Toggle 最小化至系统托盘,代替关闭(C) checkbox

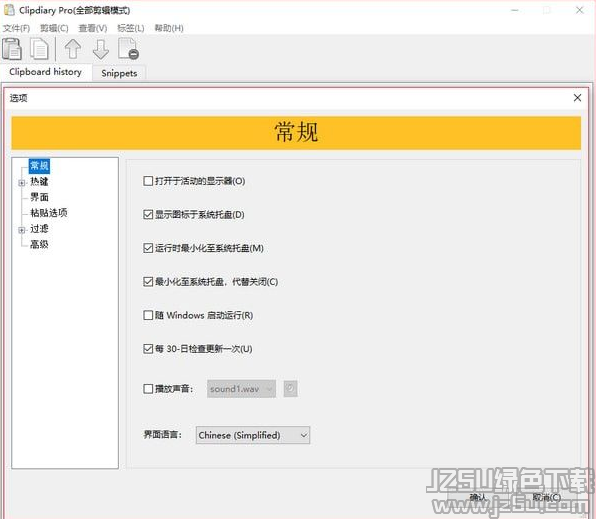(148, 282)
